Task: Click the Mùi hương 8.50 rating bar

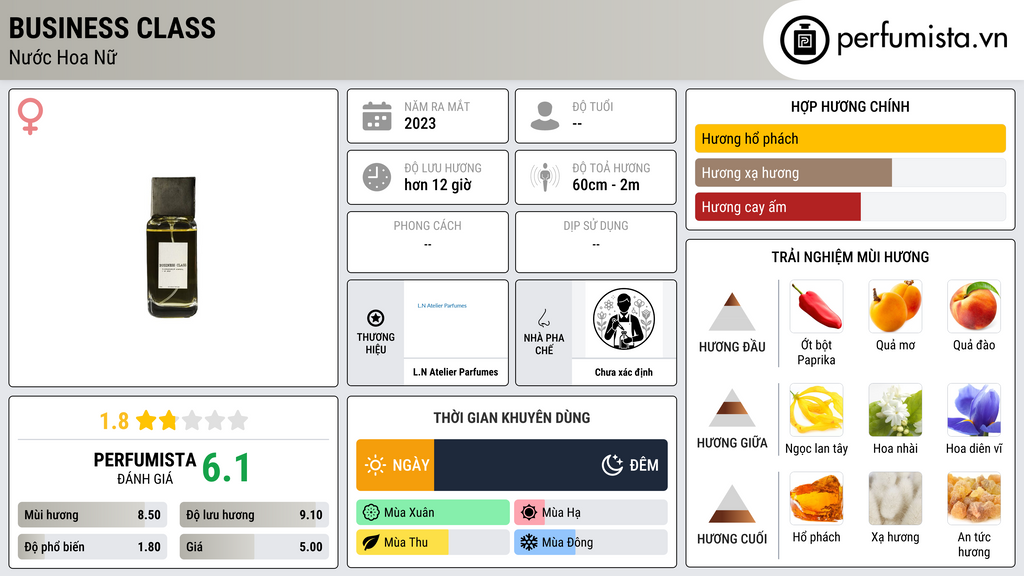Action: tap(92, 515)
